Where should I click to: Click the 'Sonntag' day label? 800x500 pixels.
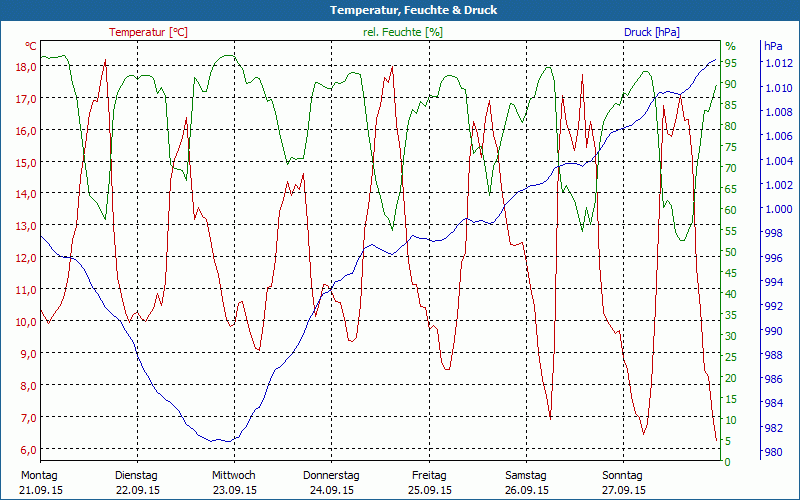point(622,476)
